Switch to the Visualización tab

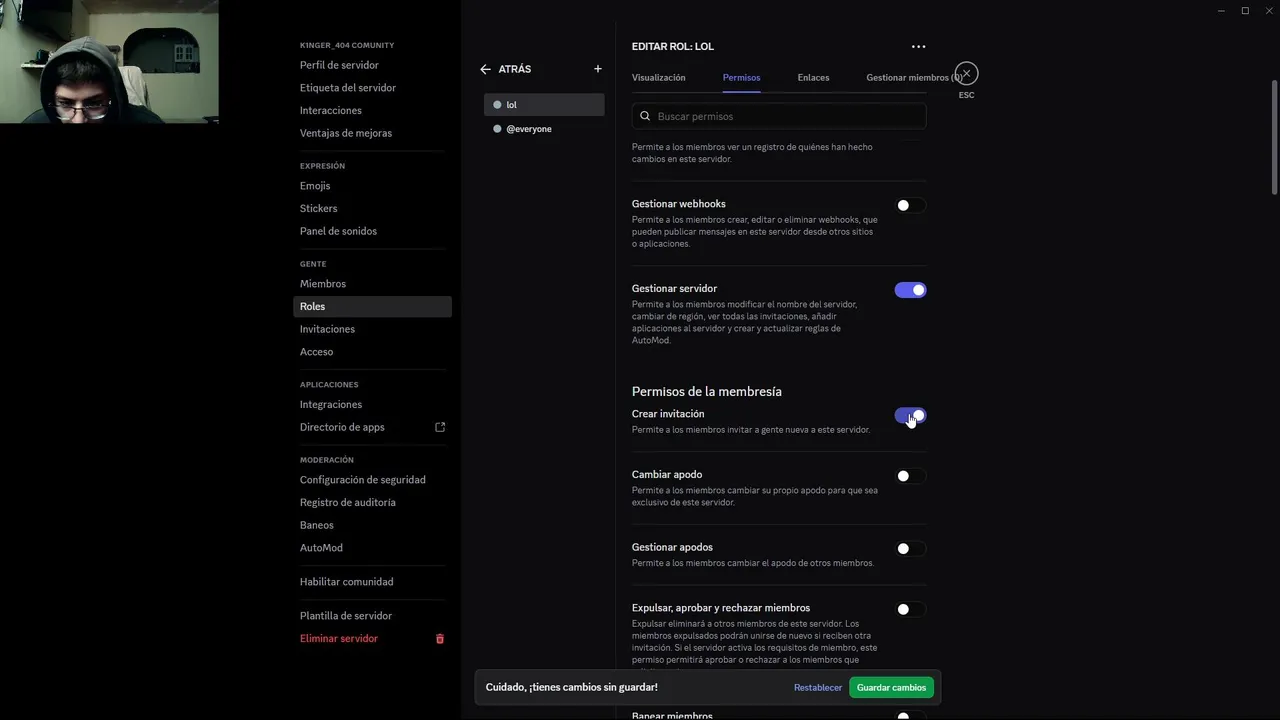[x=658, y=78]
